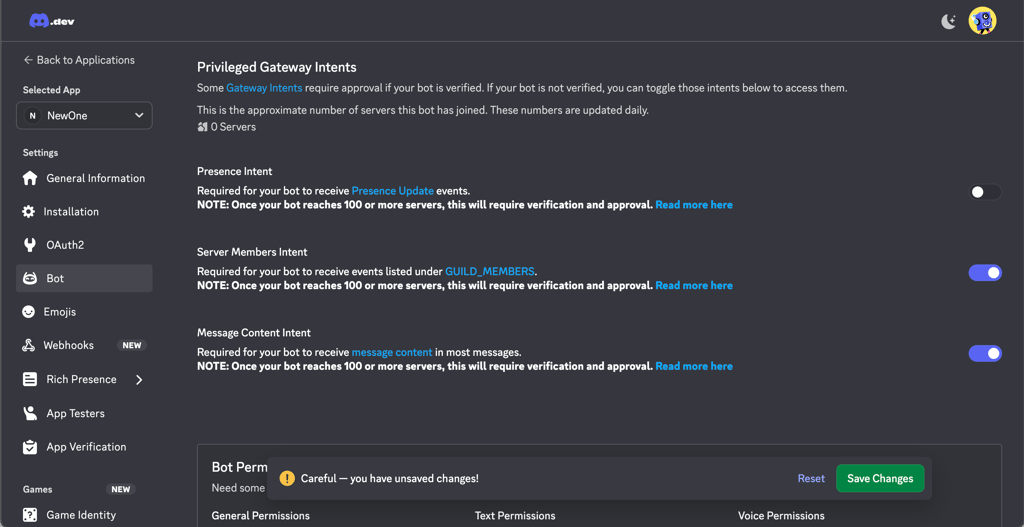Toggle dark mode moon icon
Screen dimensions: 1024x527
[948, 22]
